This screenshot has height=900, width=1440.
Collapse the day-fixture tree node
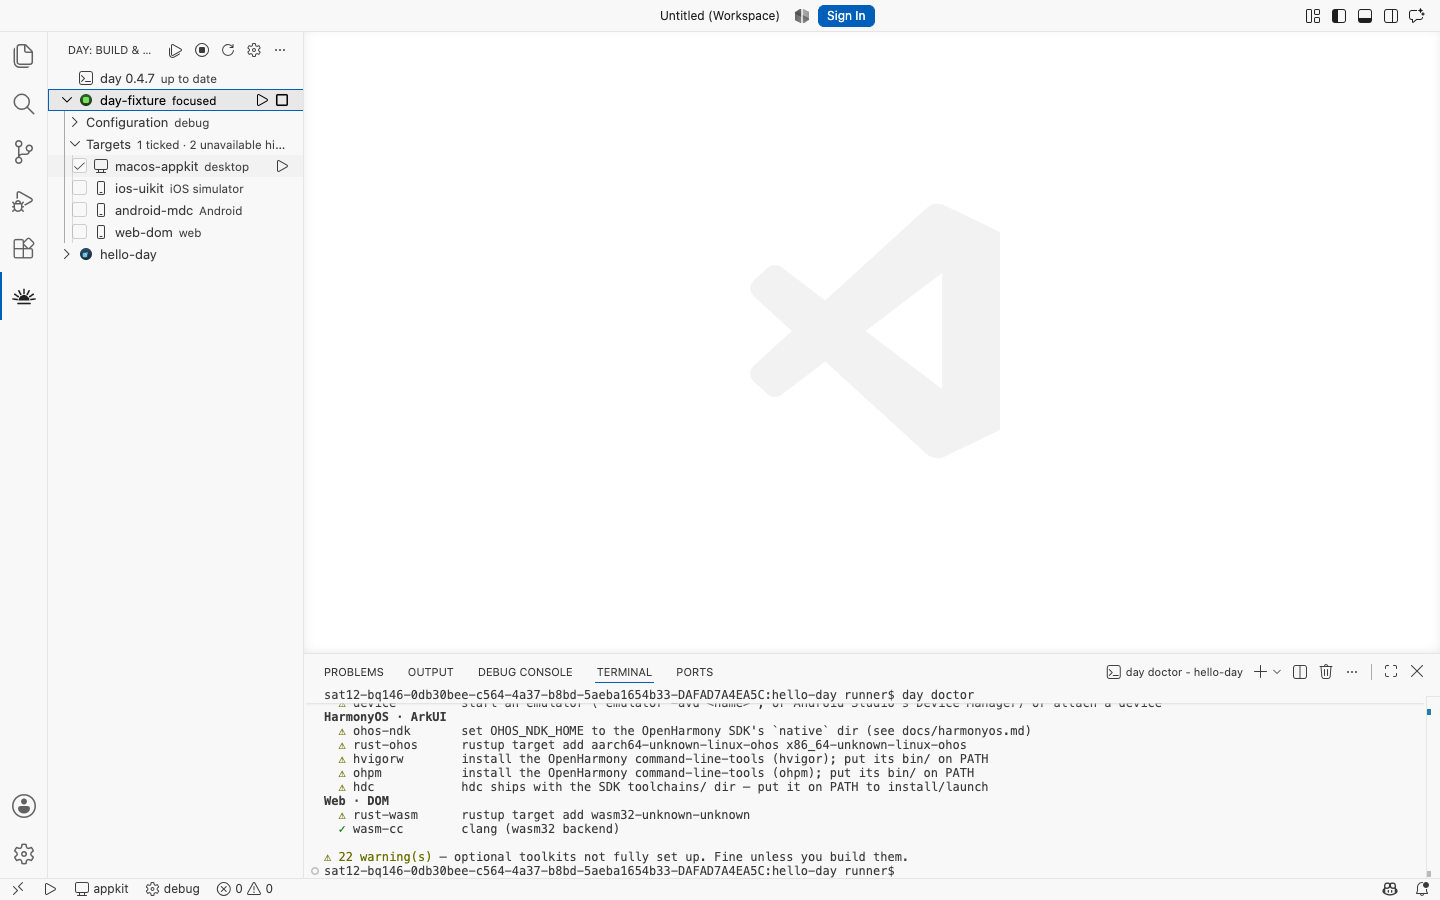[x=67, y=100]
